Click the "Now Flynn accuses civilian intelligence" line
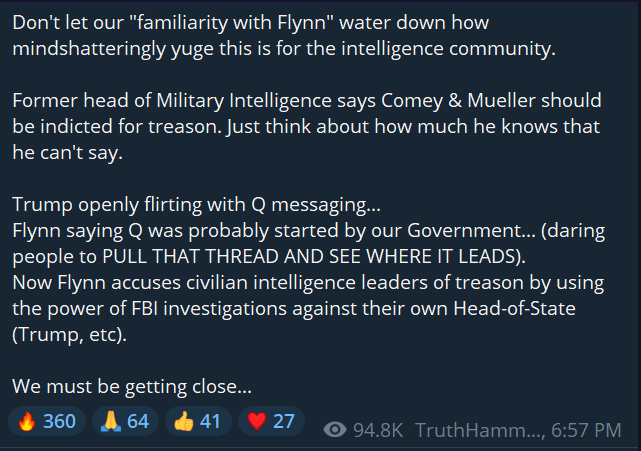 (308, 283)
